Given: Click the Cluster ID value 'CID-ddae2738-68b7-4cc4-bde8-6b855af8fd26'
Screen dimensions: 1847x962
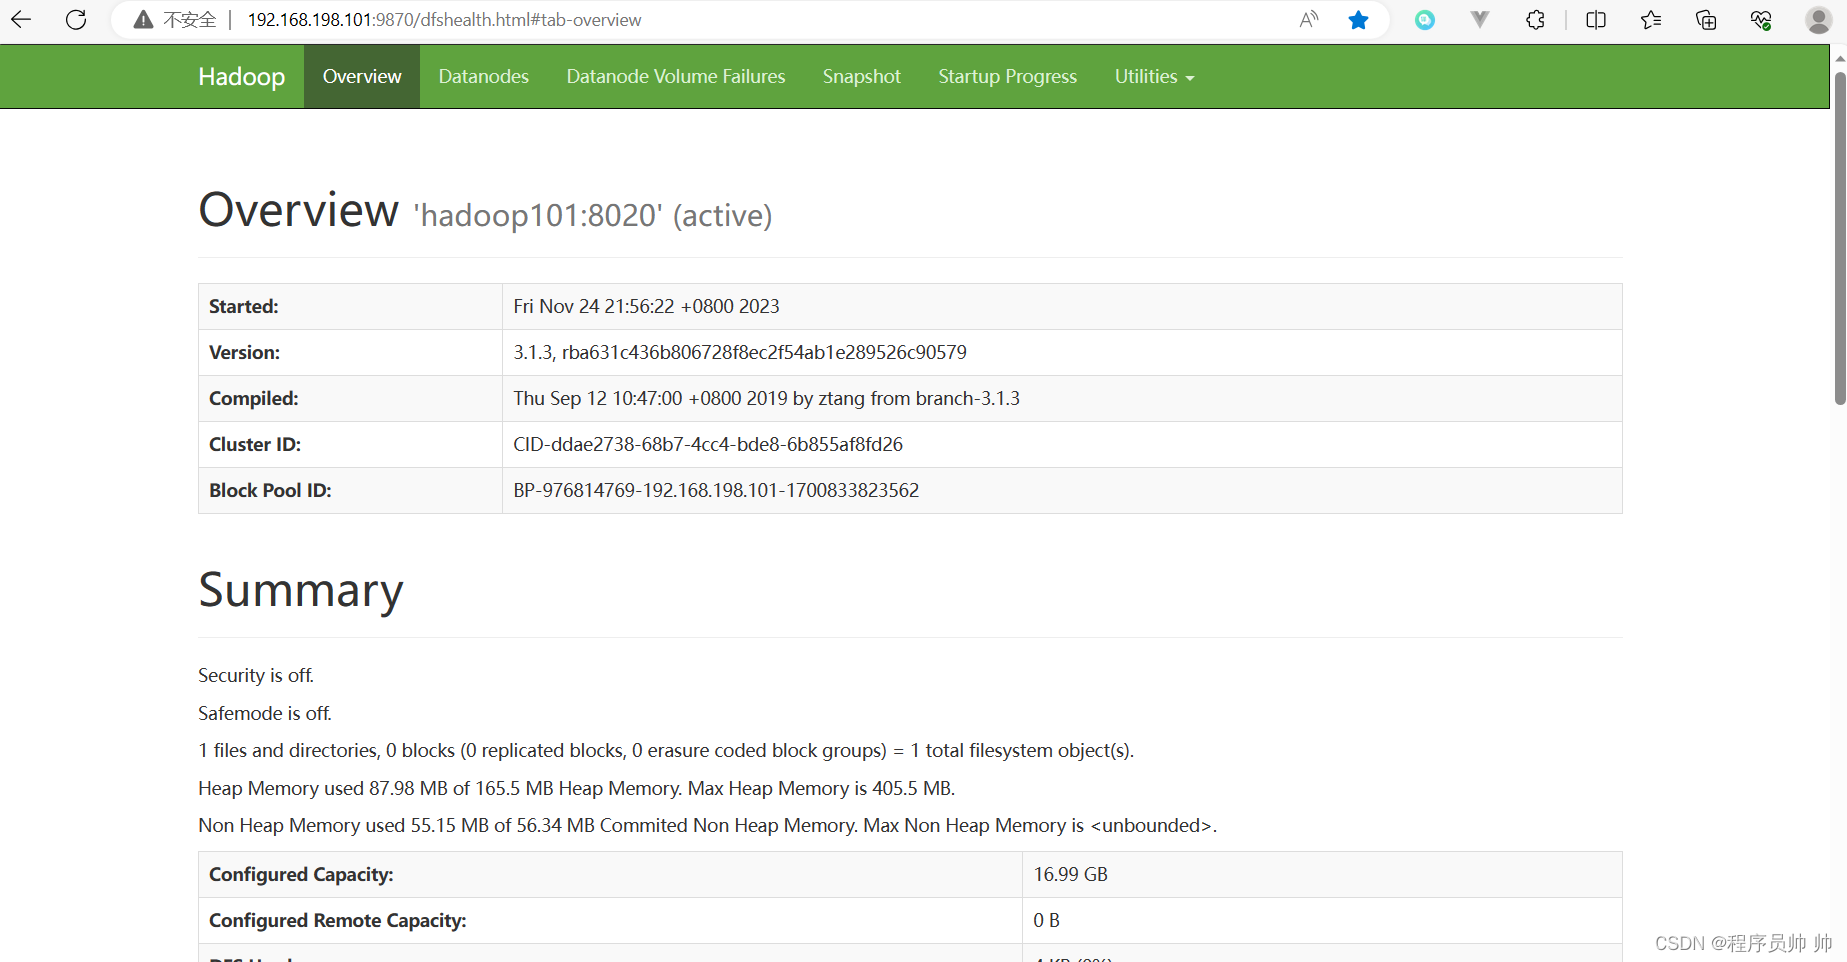Looking at the screenshot, I should [708, 445].
